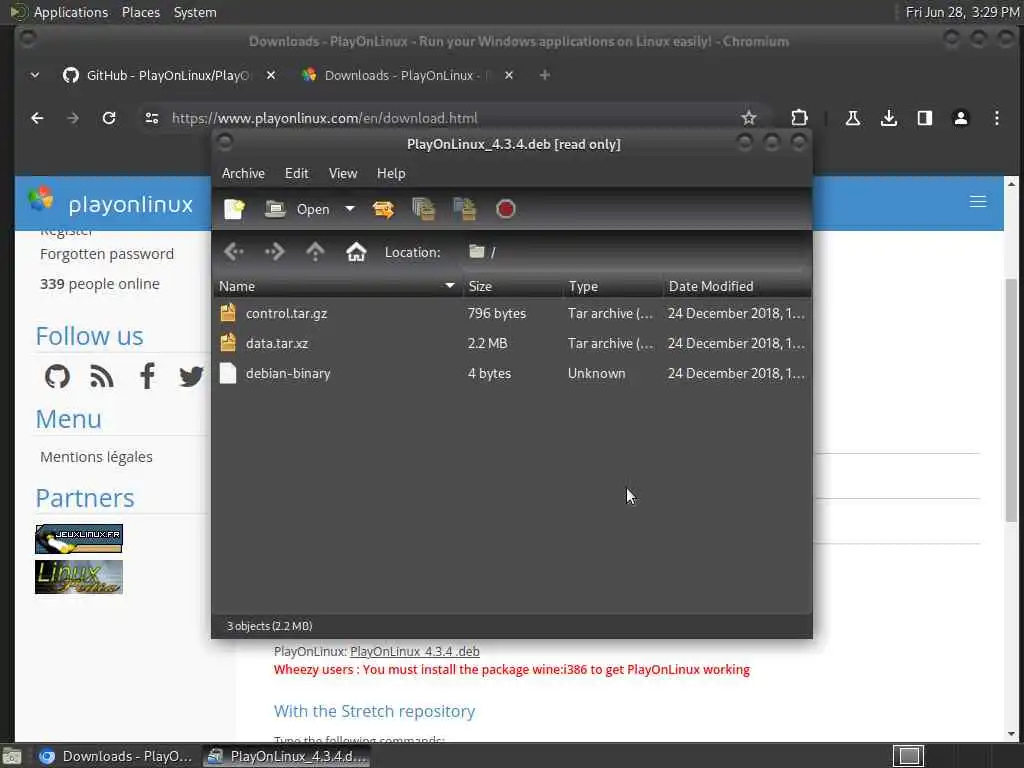Click the site information icon in address bar

tap(152, 118)
